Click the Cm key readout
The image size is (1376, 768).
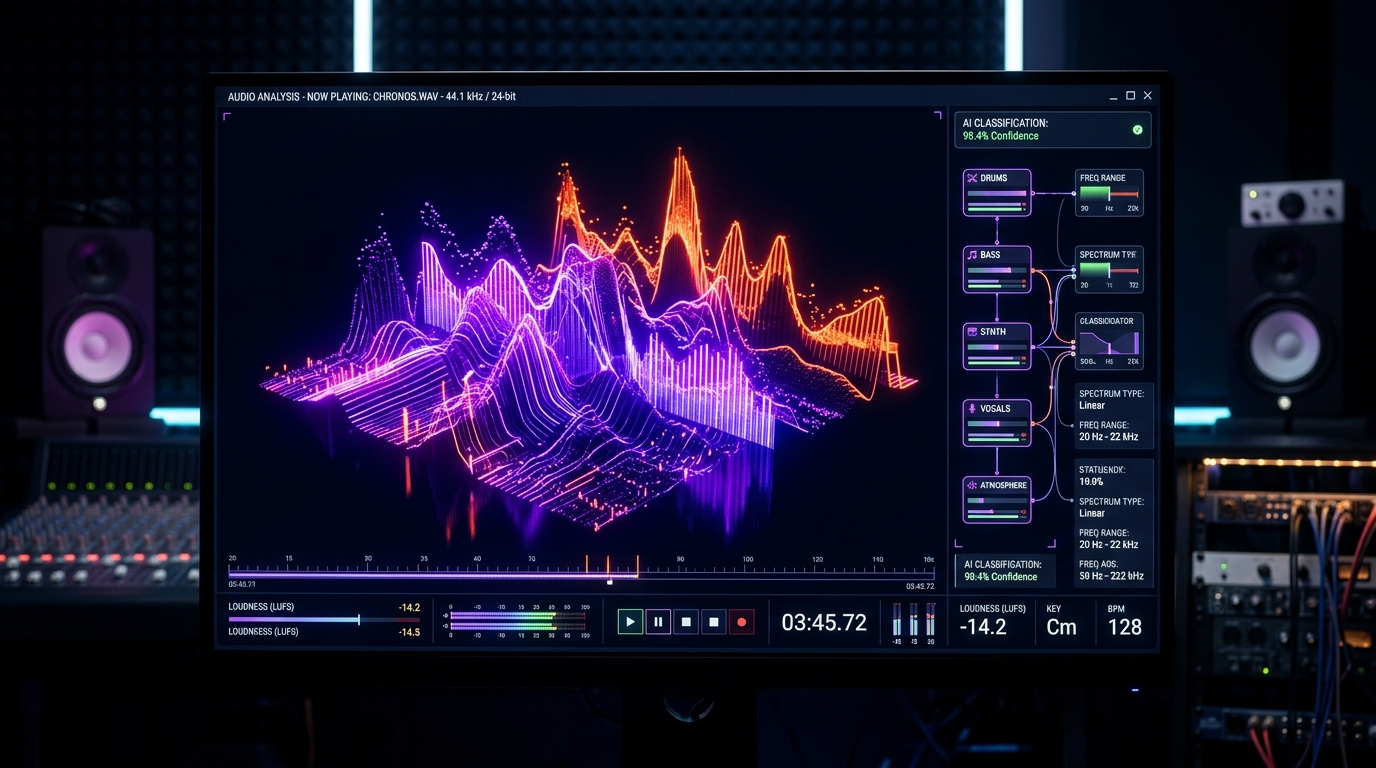tap(1061, 627)
